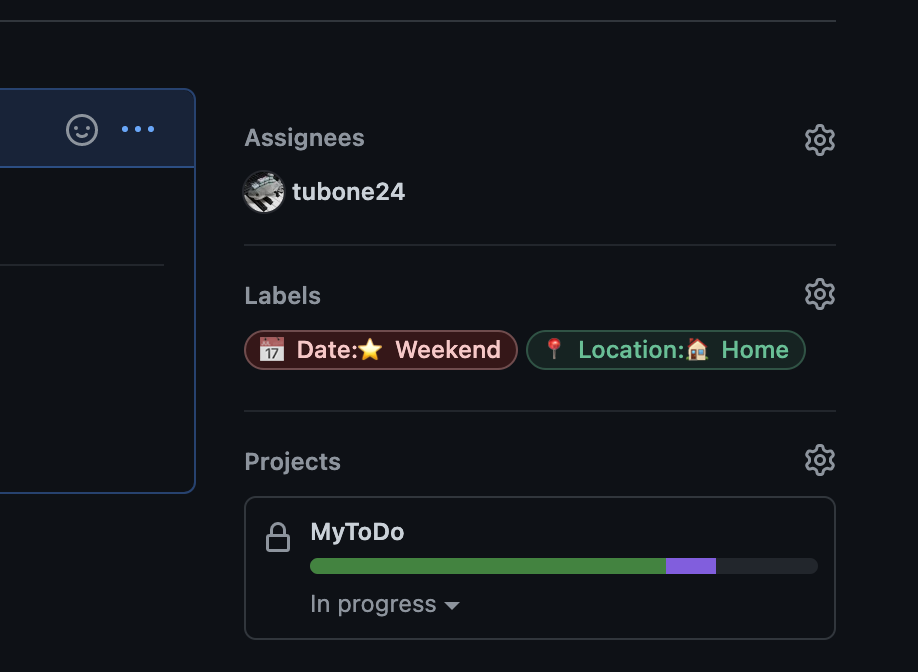The height and width of the screenshot is (672, 918).
Task: Expand the In progress status dropdown
Action: (385, 605)
